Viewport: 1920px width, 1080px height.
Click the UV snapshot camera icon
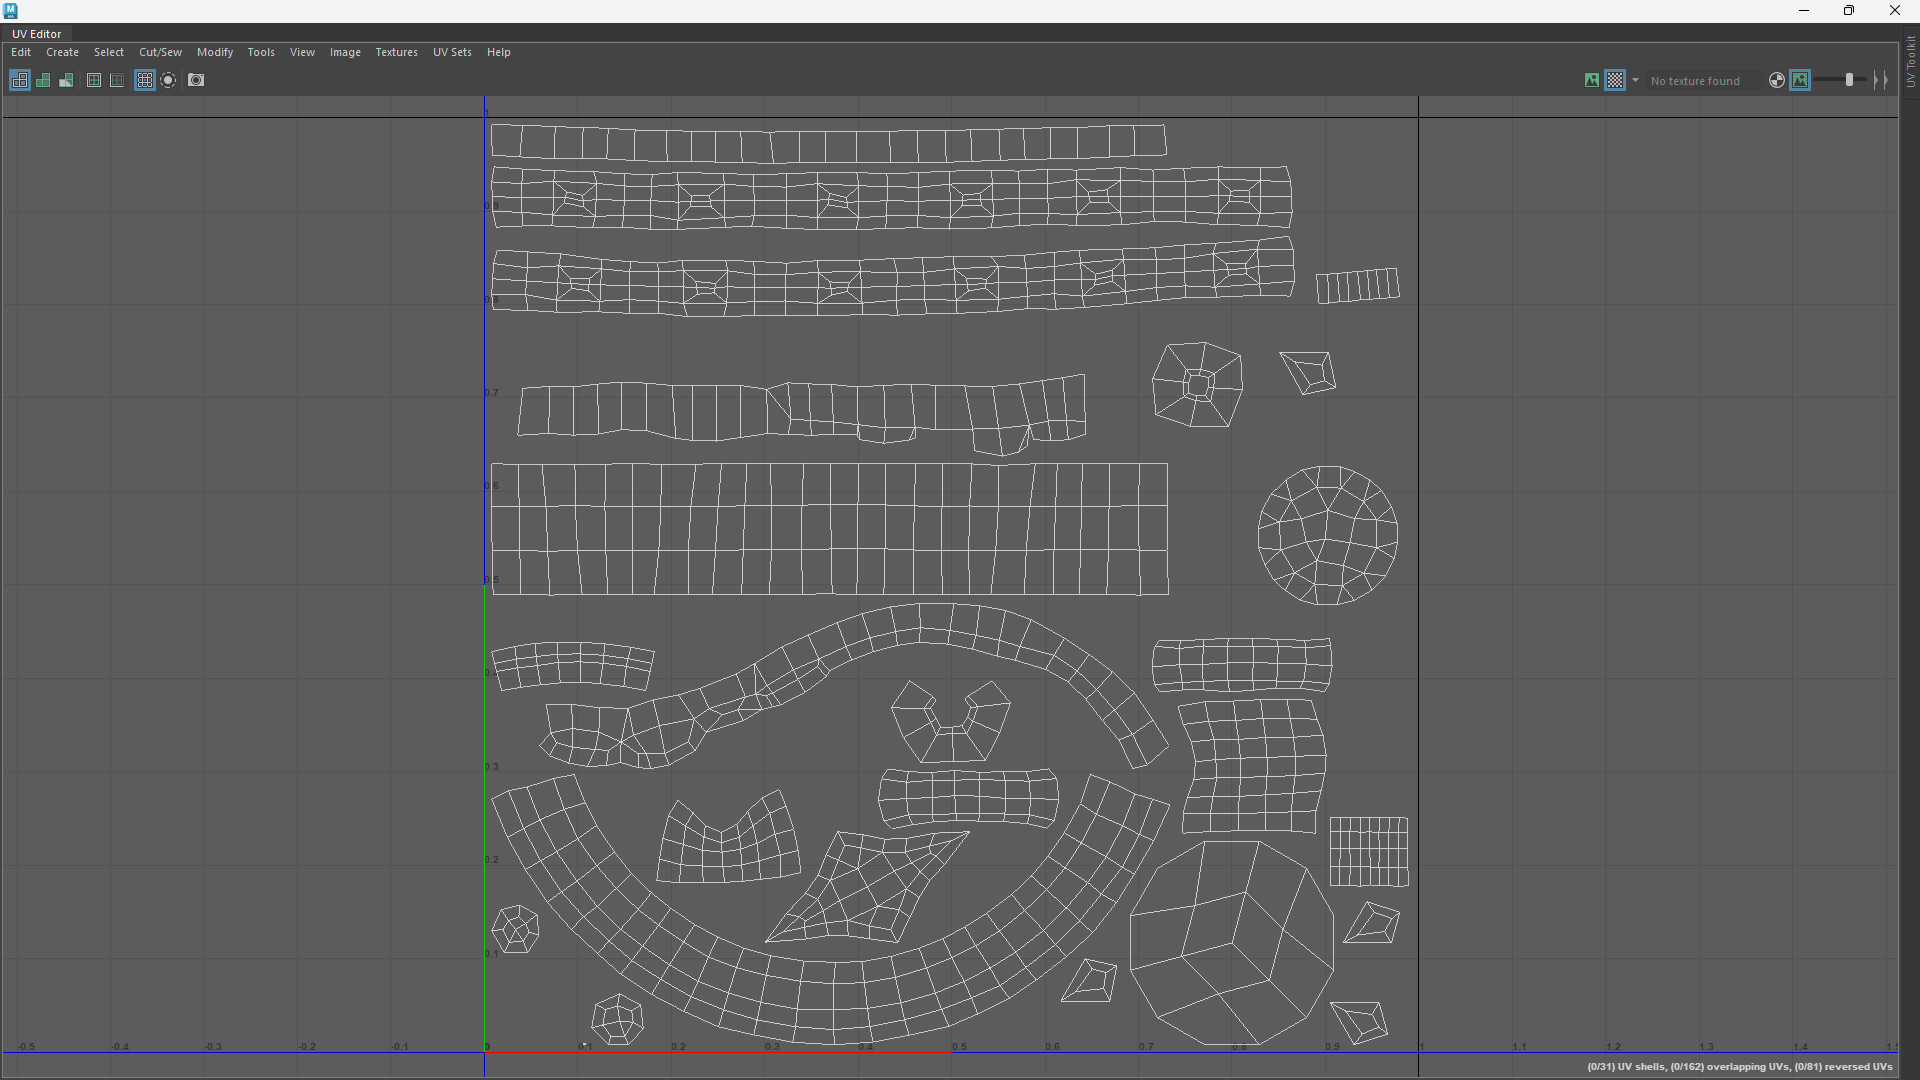coord(196,80)
